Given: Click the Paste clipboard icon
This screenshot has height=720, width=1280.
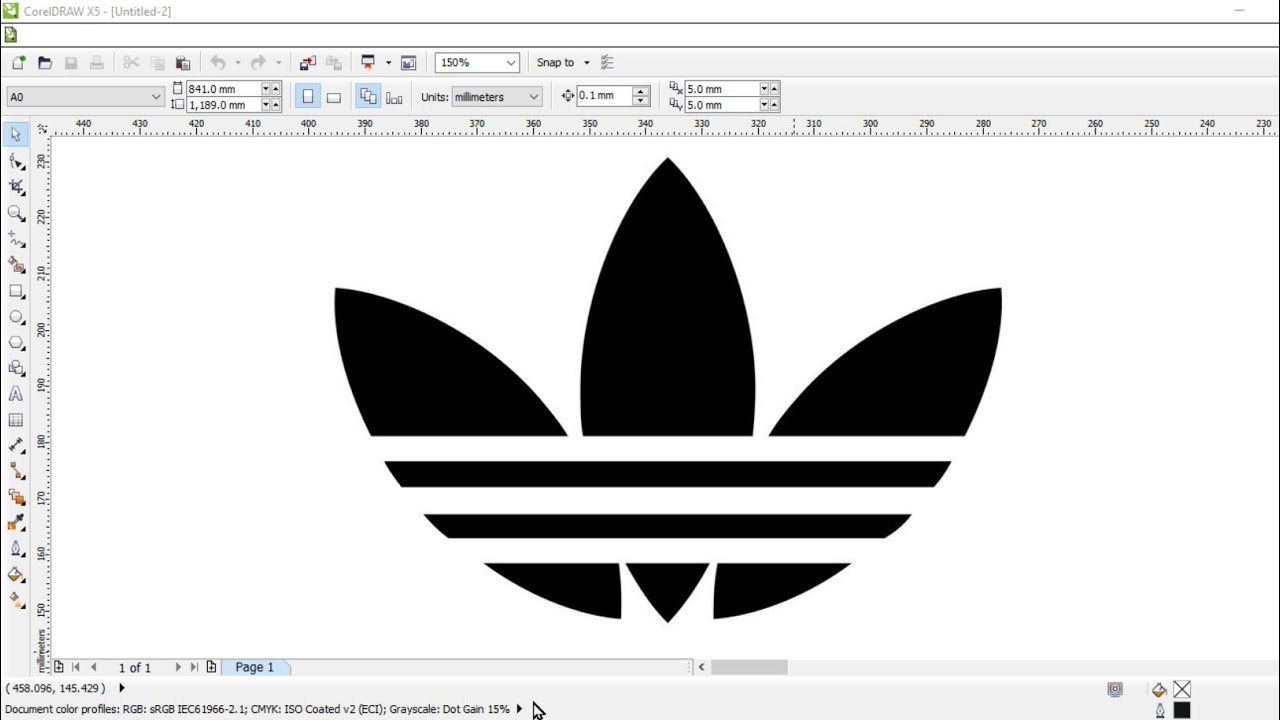Looking at the screenshot, I should tap(183, 62).
